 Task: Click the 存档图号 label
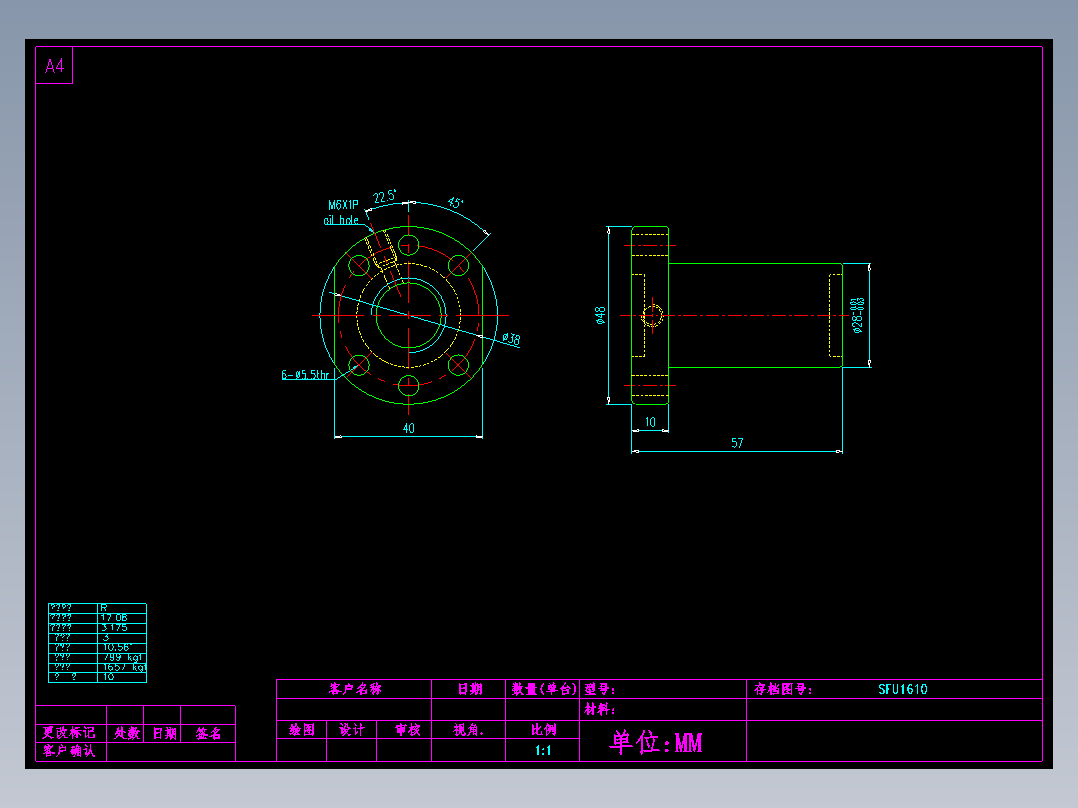click(x=783, y=689)
